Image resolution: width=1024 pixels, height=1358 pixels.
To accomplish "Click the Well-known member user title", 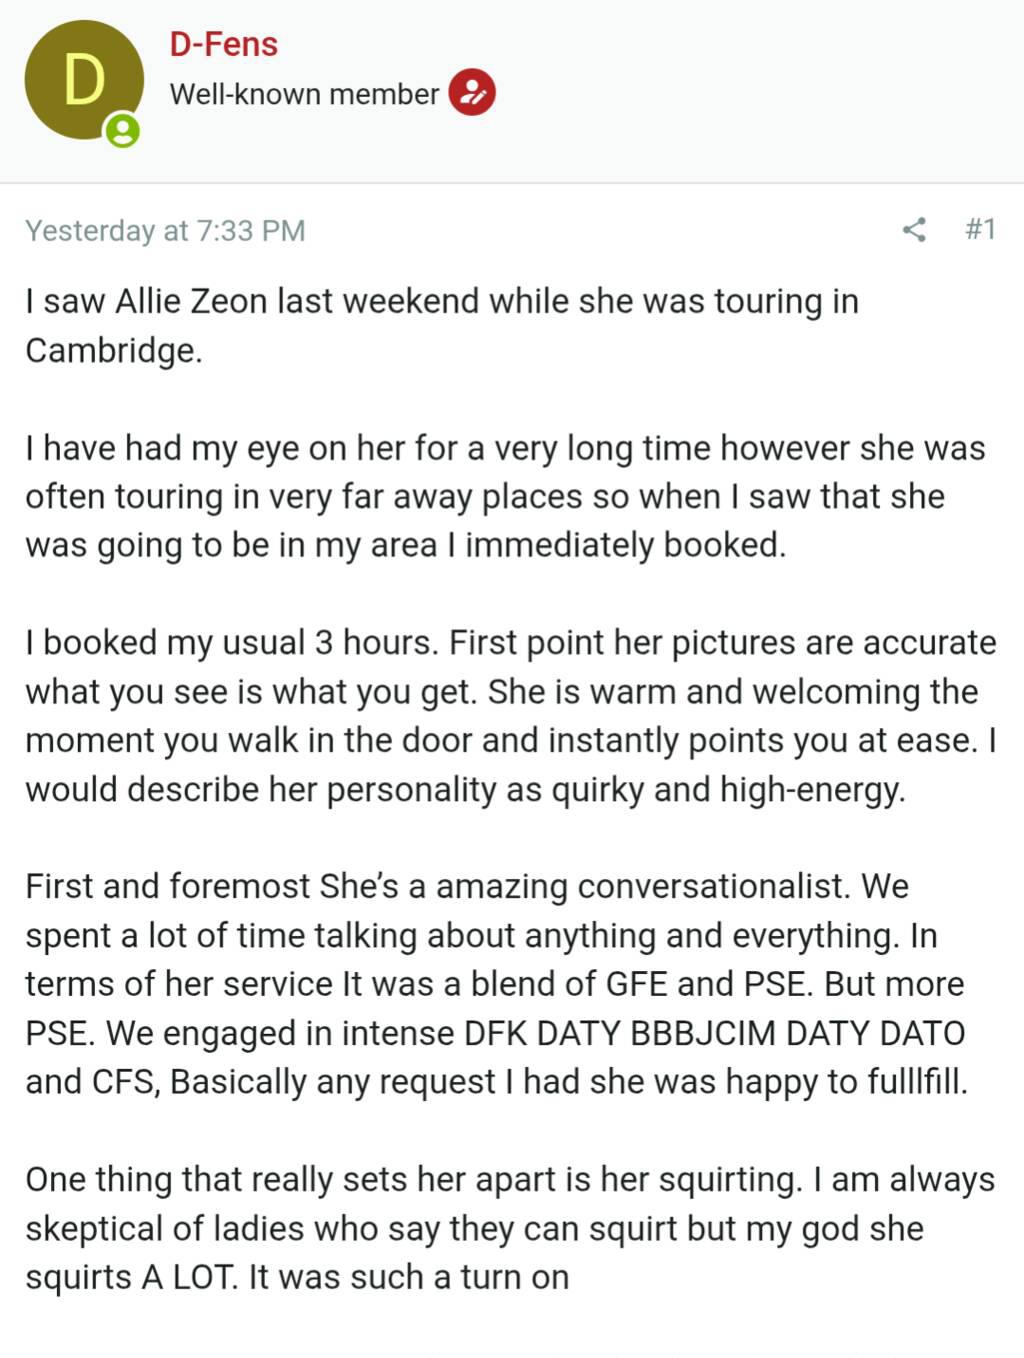I will click(304, 94).
